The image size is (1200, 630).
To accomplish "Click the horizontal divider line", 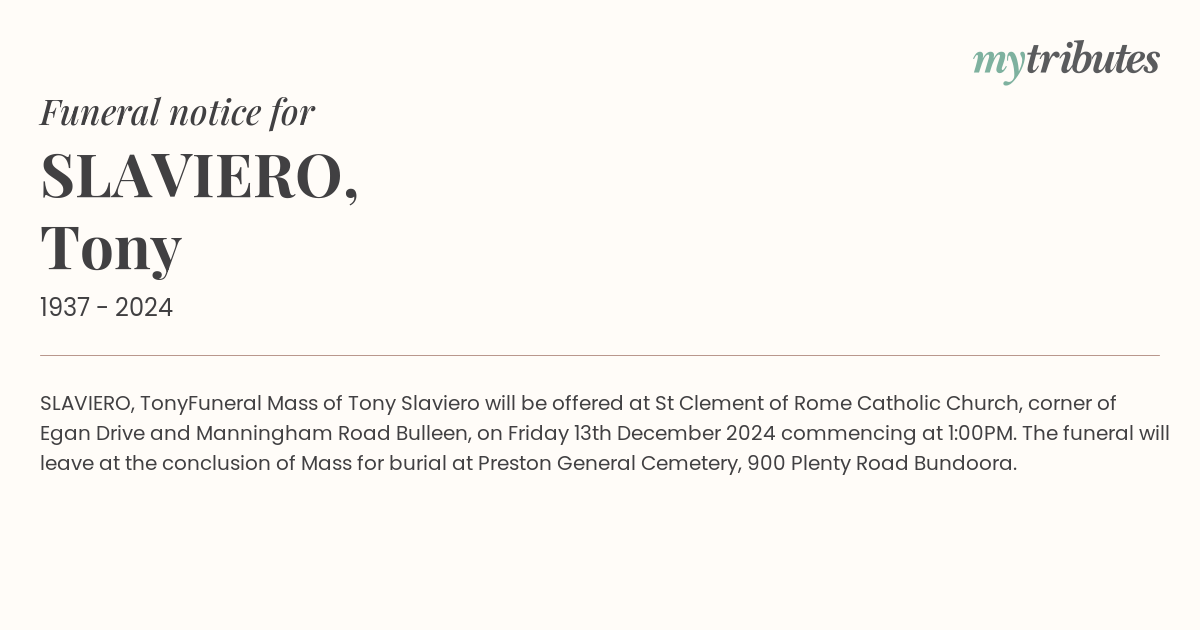I will pos(600,355).
